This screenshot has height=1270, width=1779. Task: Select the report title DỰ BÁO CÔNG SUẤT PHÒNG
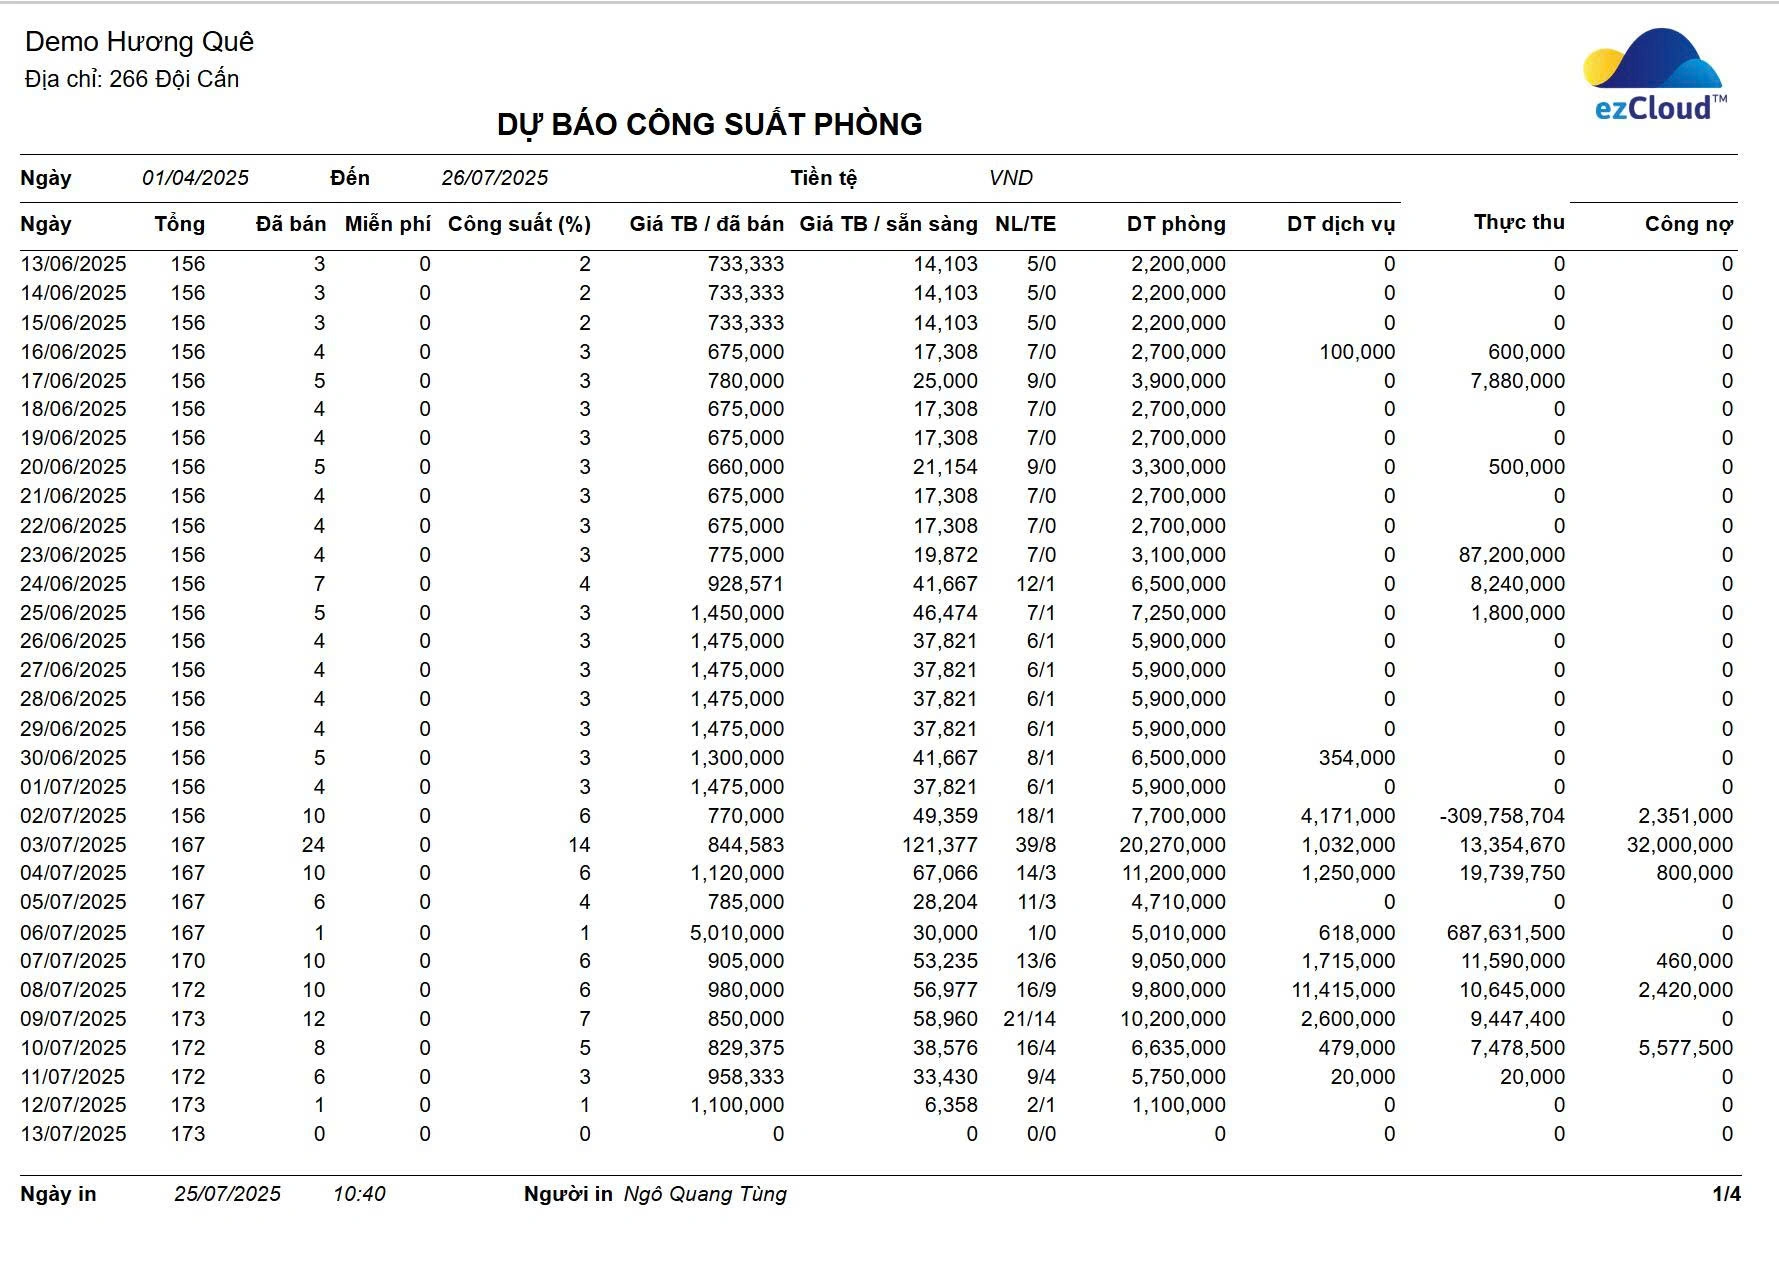pyautogui.click(x=709, y=124)
